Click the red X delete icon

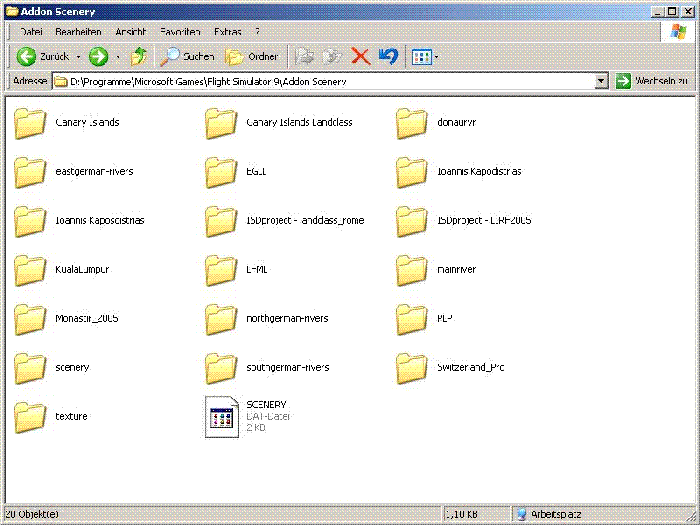tap(361, 57)
